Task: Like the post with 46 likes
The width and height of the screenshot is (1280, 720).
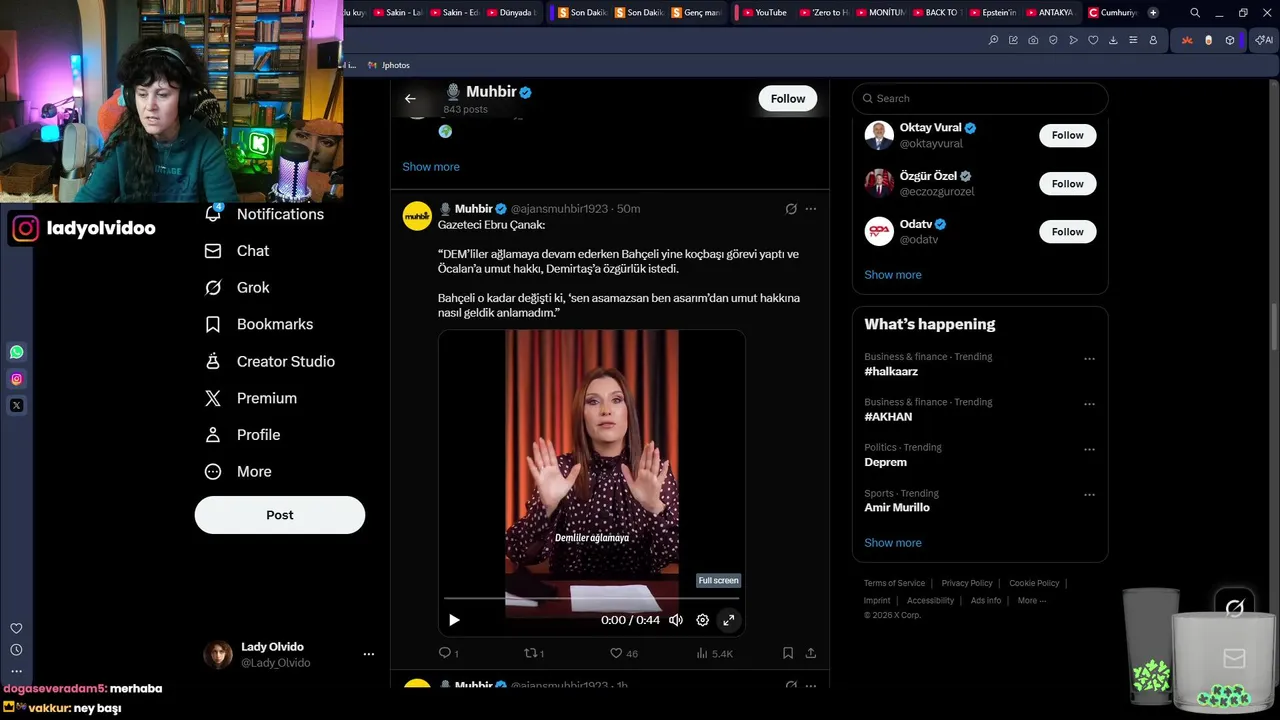Action: coord(624,653)
